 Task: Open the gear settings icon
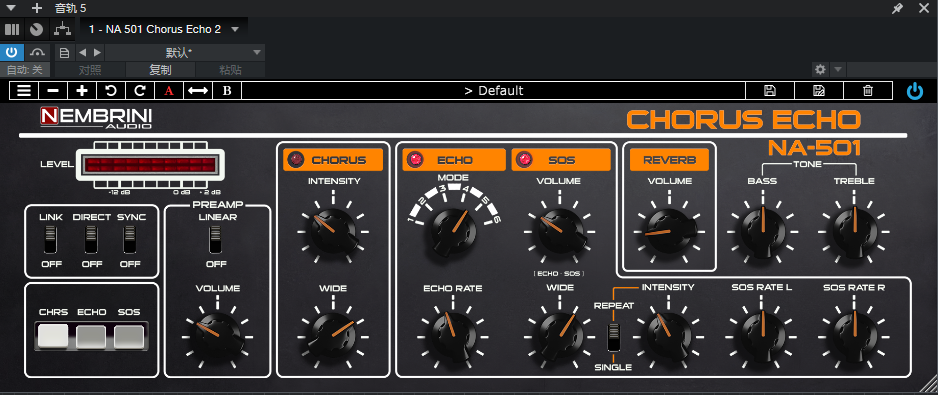(x=820, y=70)
